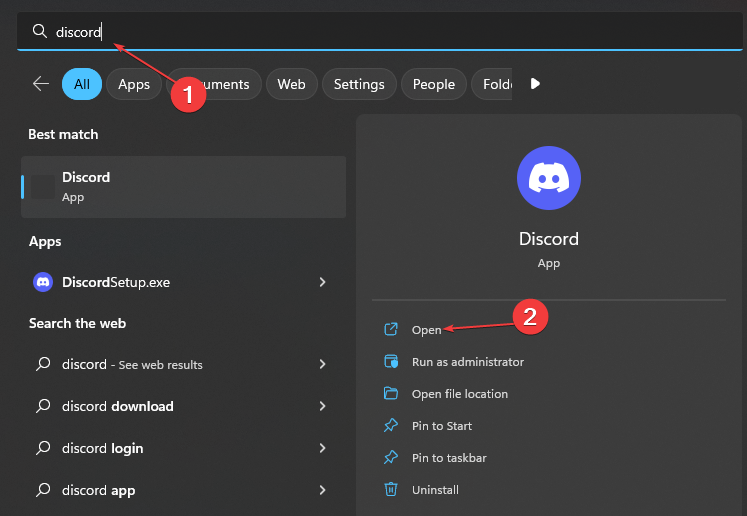Click search icon beside 'discord - See web results'

(43, 364)
